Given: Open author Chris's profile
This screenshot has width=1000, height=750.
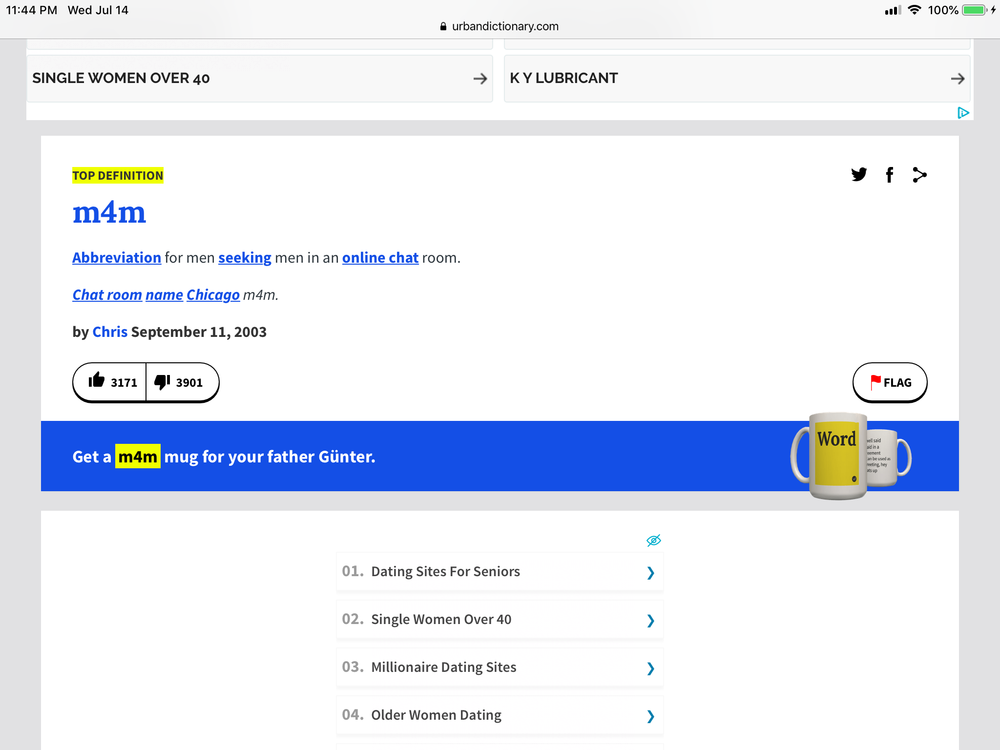Looking at the screenshot, I should (x=109, y=332).
